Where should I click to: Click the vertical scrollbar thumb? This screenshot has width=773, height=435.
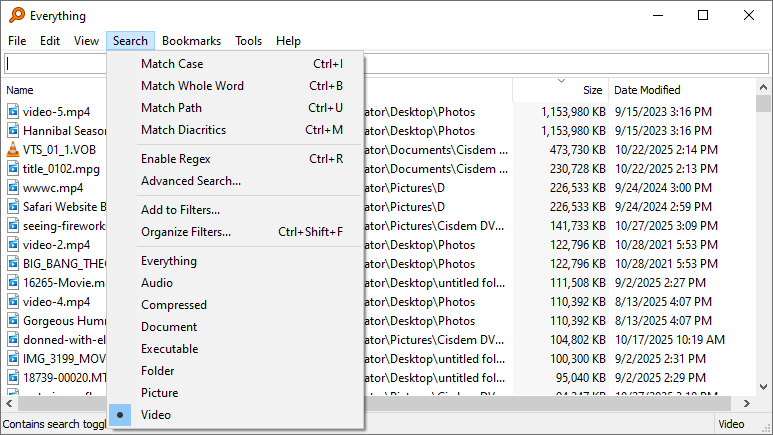(763, 104)
